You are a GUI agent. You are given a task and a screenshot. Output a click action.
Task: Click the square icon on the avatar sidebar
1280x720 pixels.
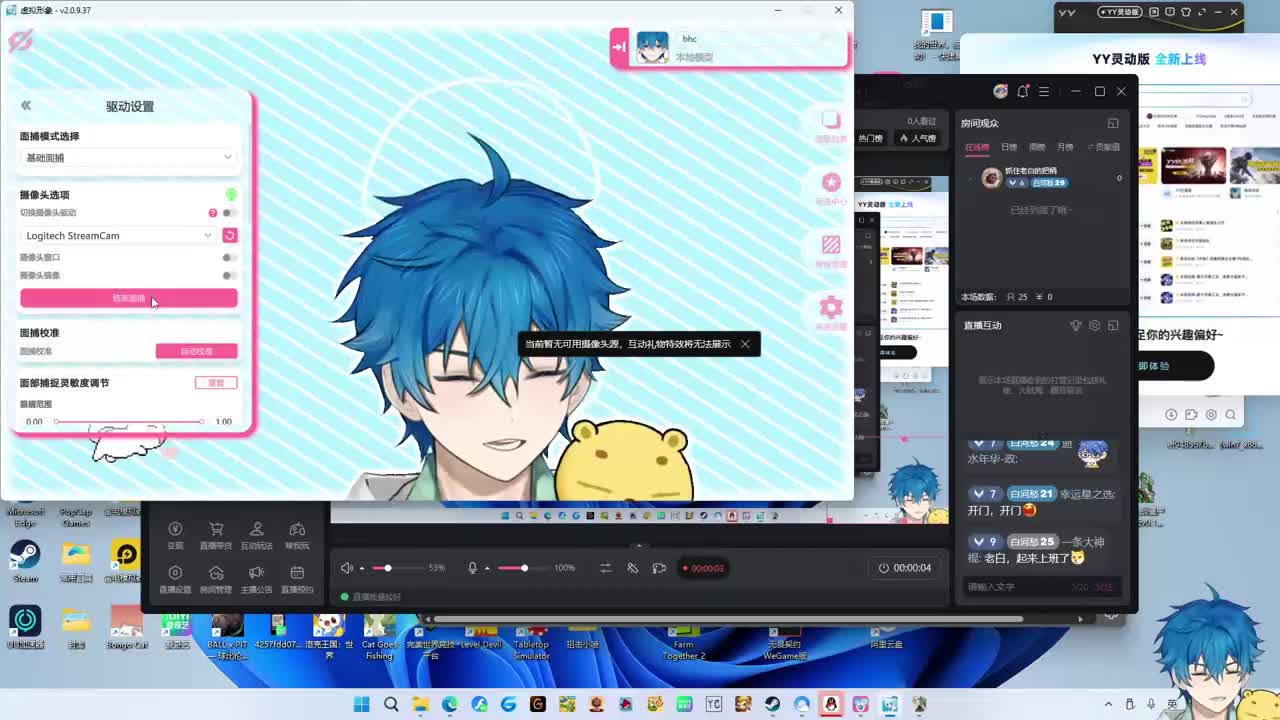831,120
